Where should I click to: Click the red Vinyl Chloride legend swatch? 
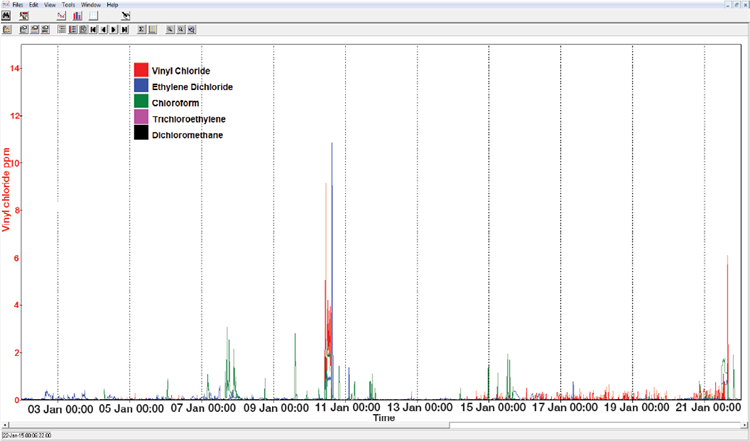[x=141, y=70]
